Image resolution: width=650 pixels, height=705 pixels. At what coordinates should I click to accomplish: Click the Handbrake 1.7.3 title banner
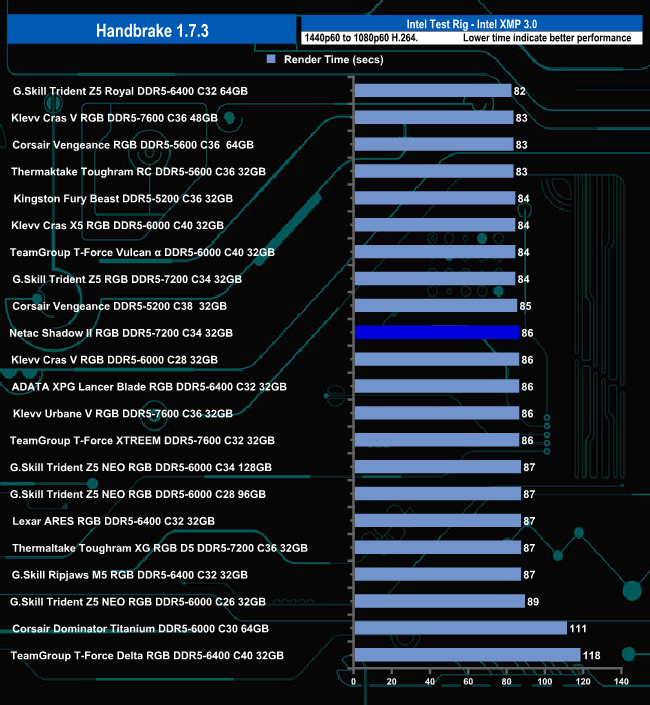(x=152, y=30)
